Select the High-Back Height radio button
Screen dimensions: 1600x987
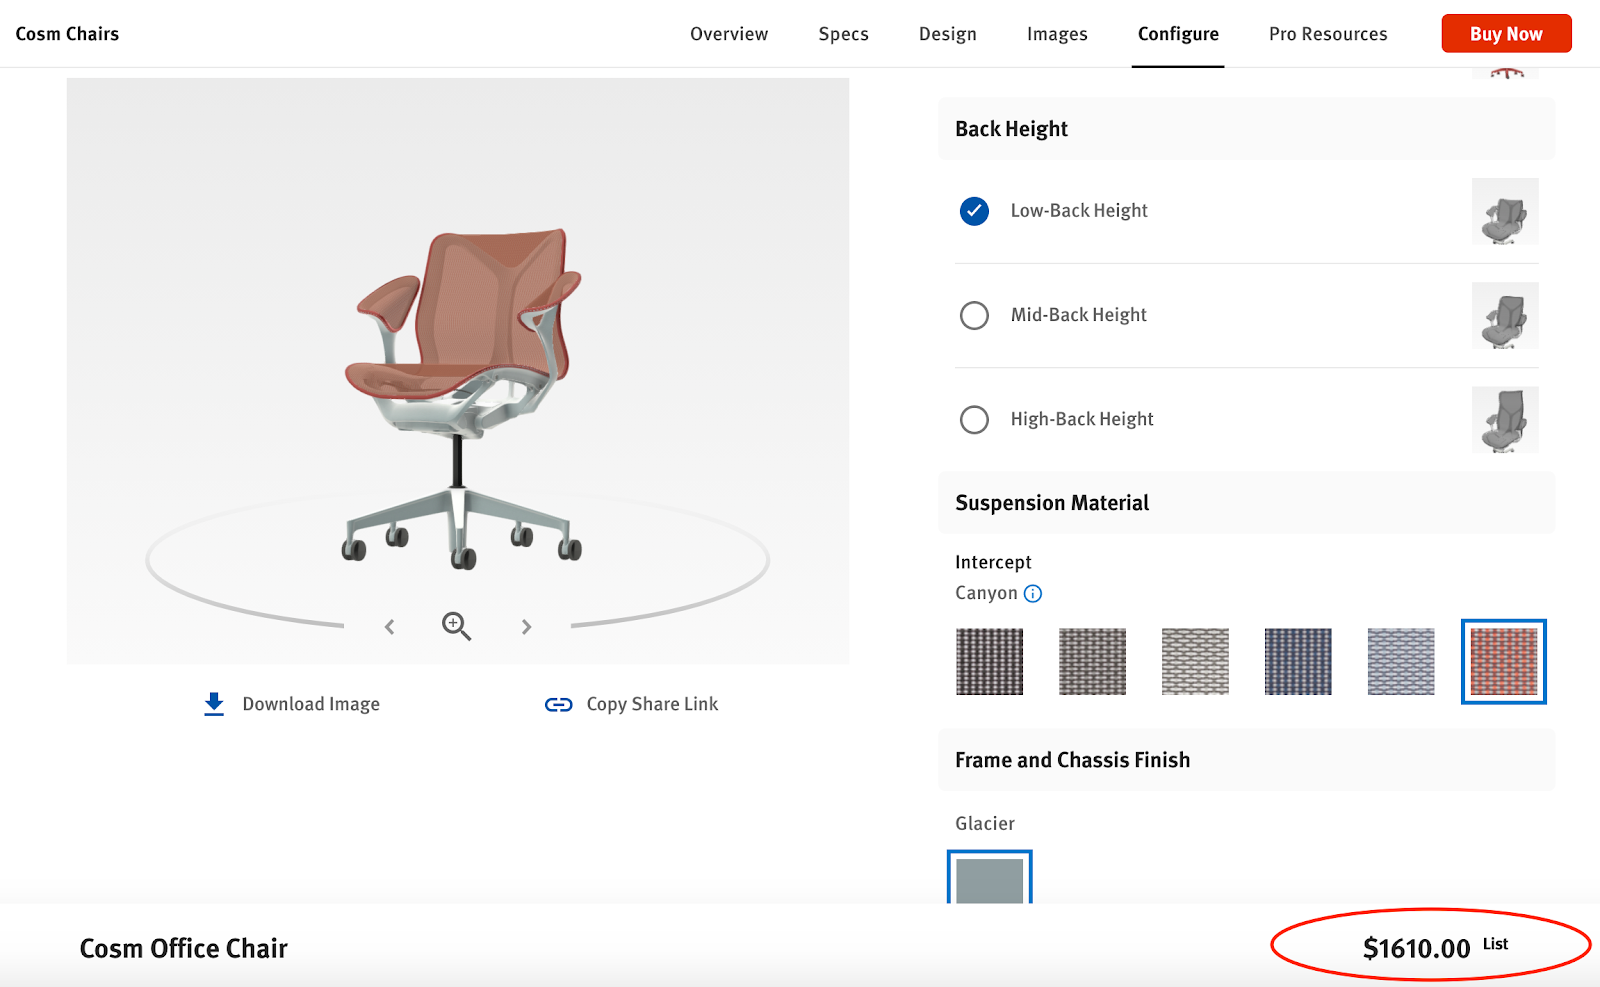[974, 420]
